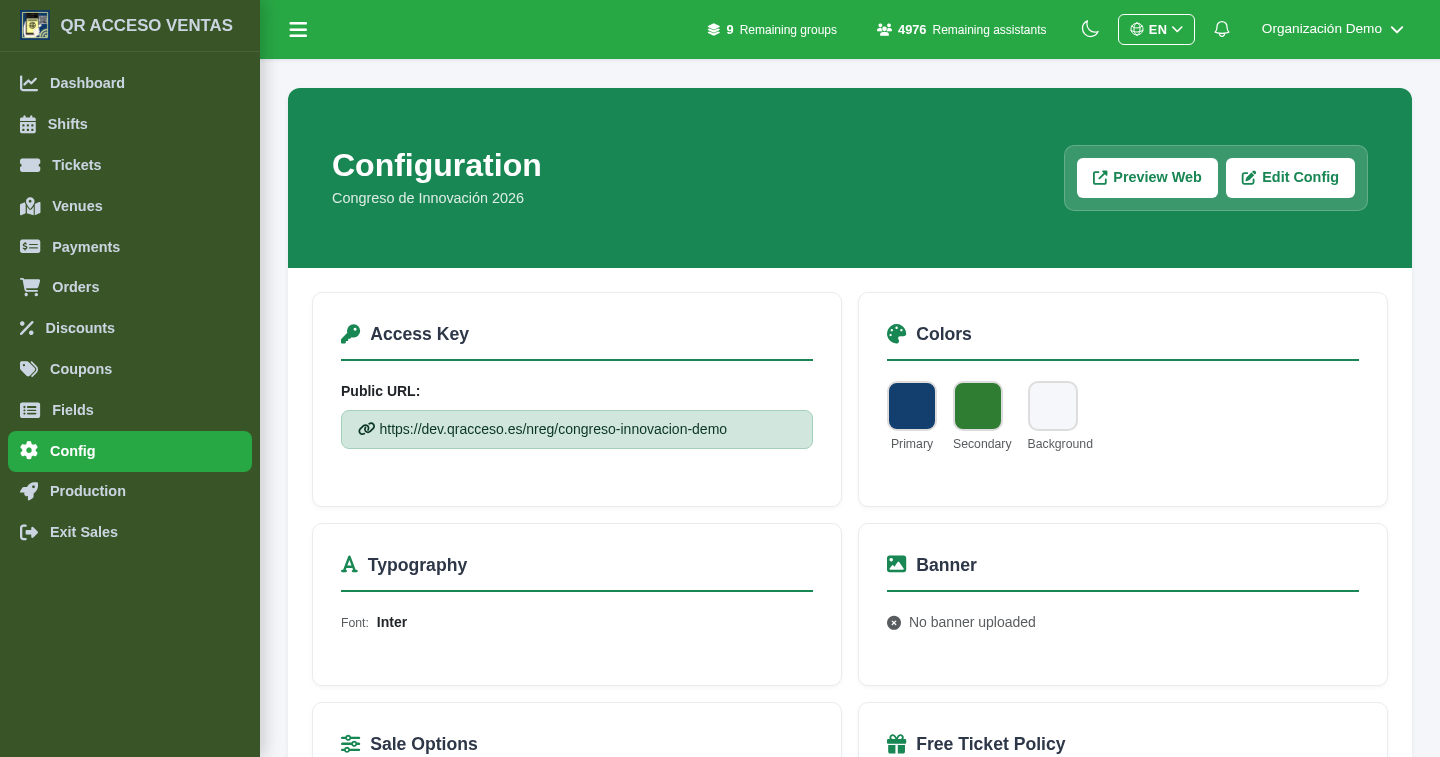Click the no-banner cross status icon
Image resolution: width=1440 pixels, height=757 pixels.
(894, 623)
